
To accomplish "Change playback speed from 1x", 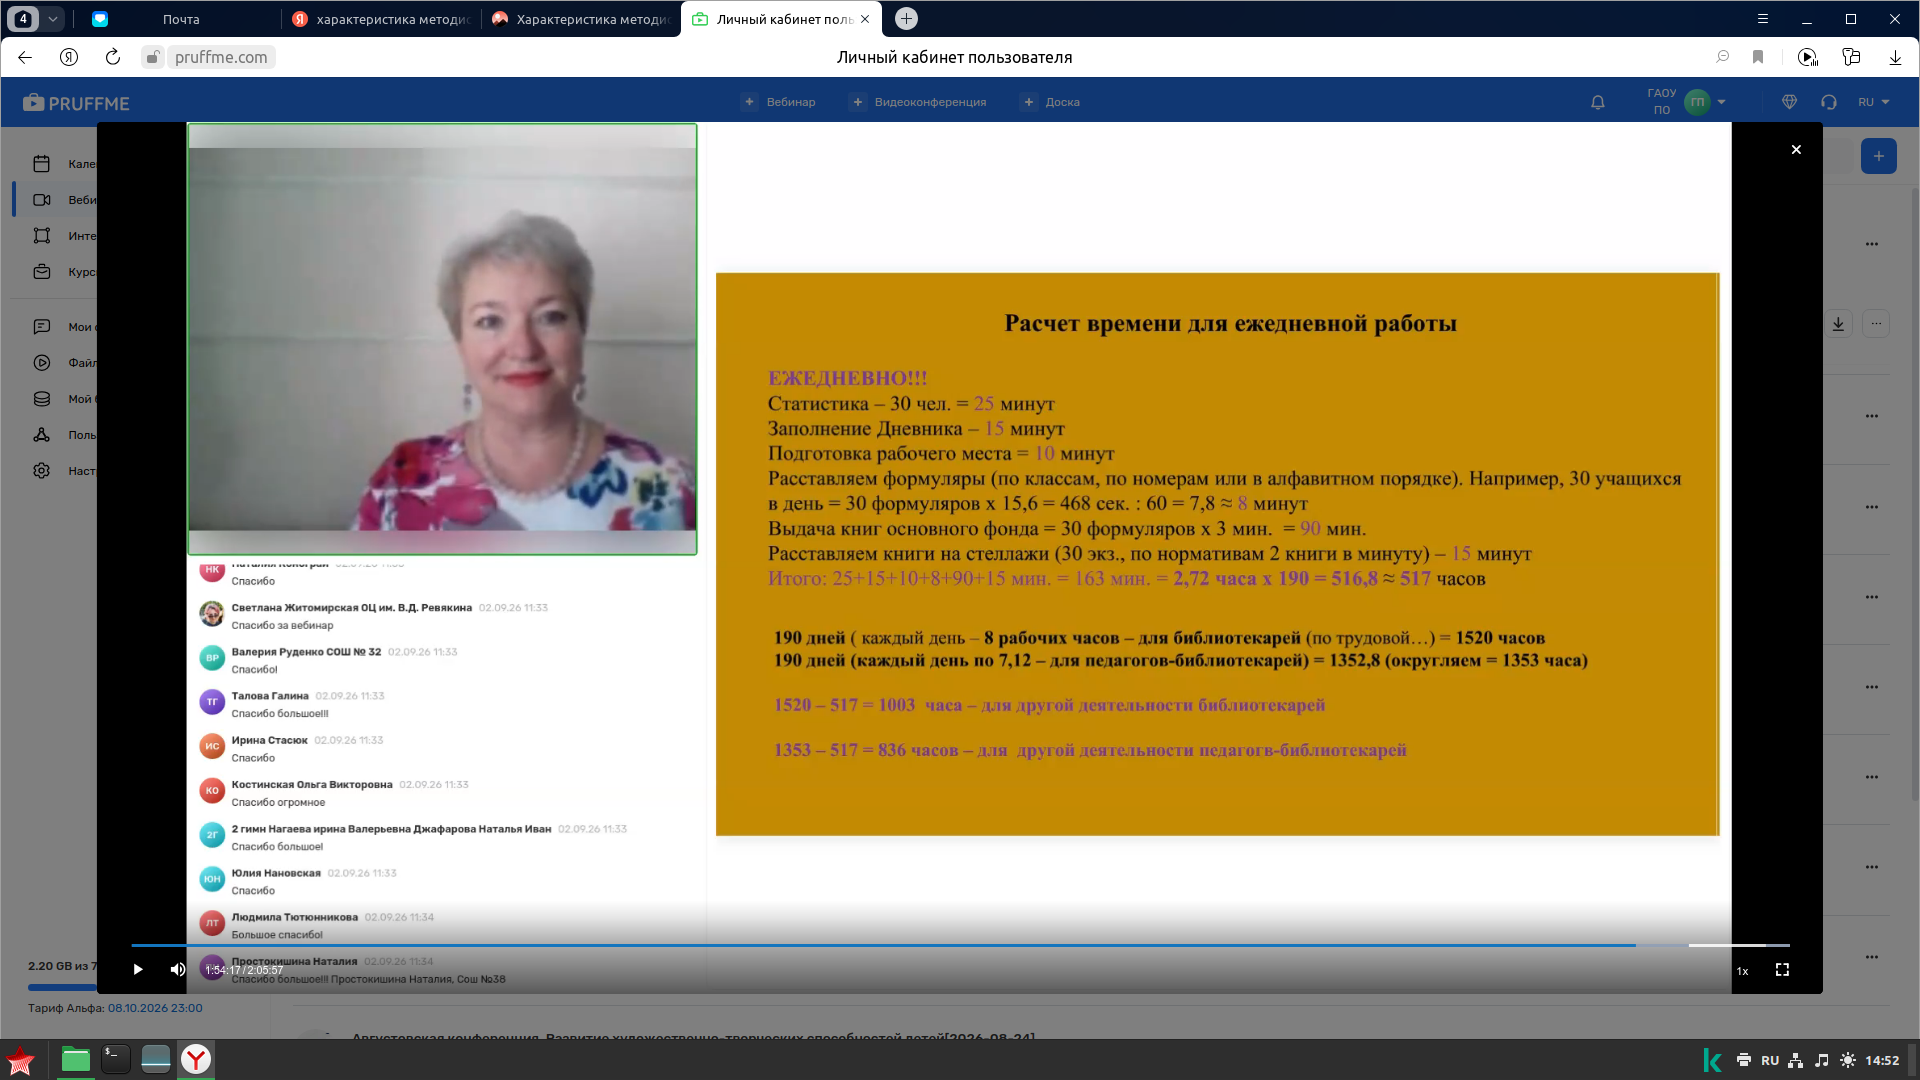I will click(1743, 971).
